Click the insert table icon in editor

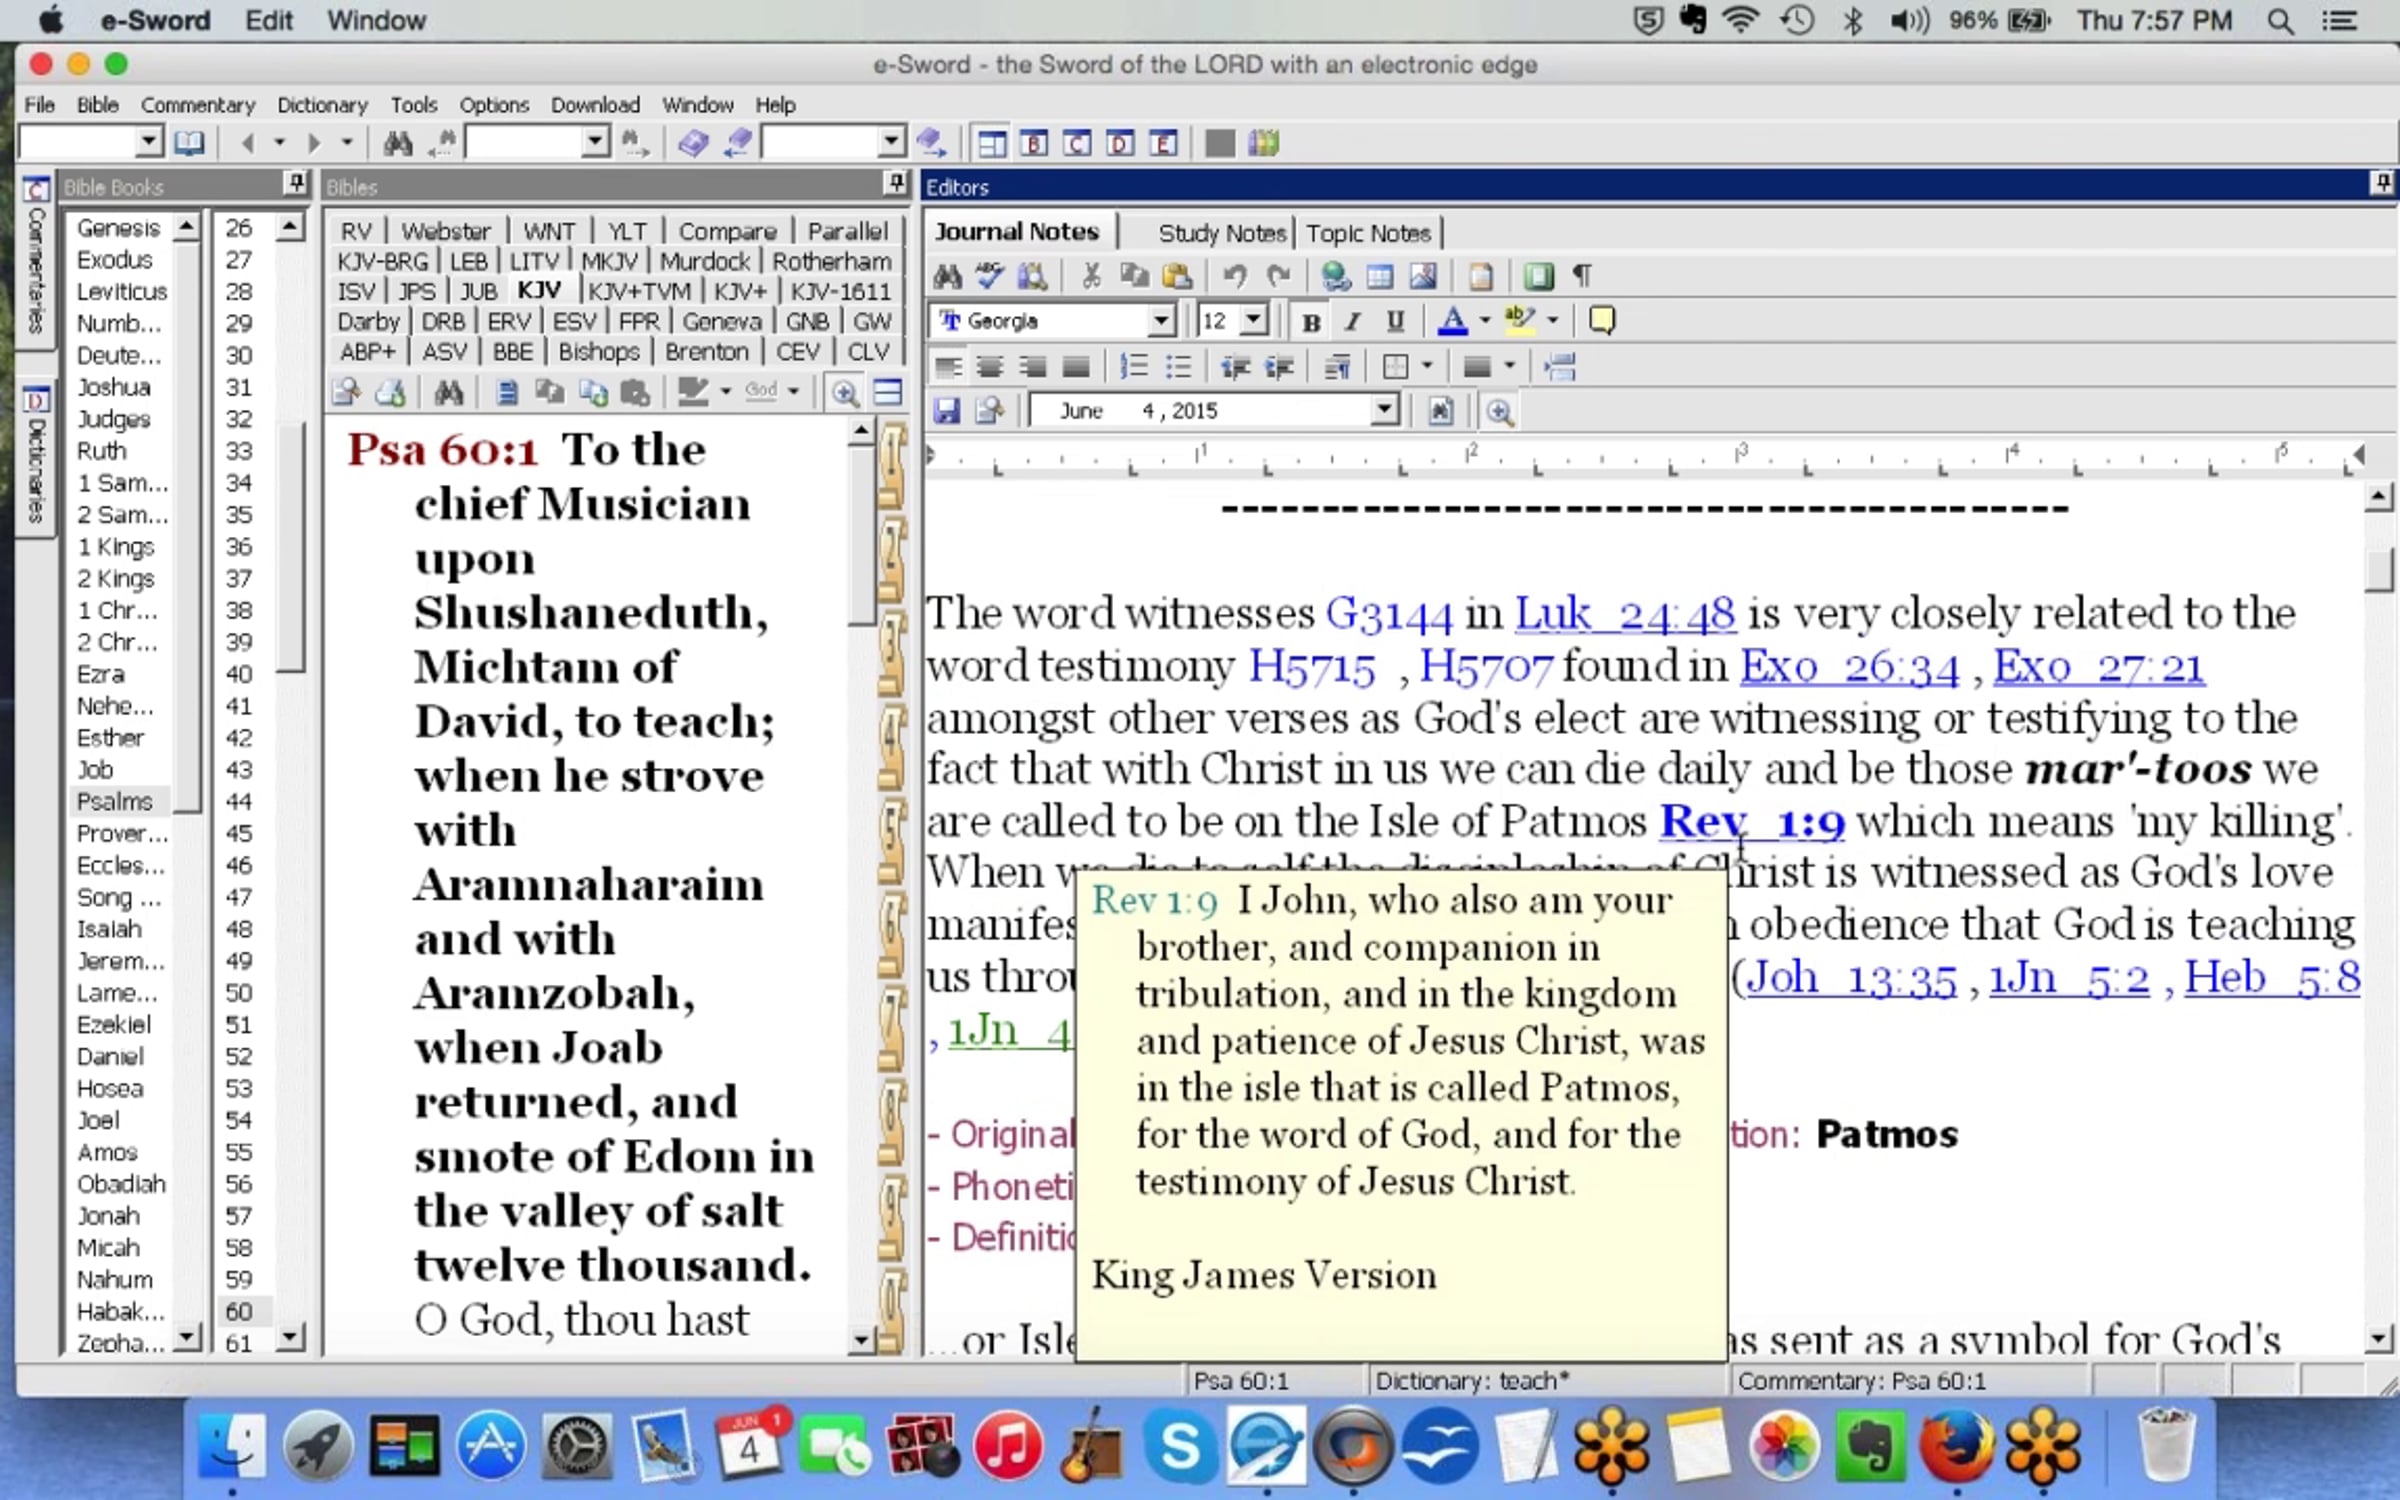[1379, 276]
